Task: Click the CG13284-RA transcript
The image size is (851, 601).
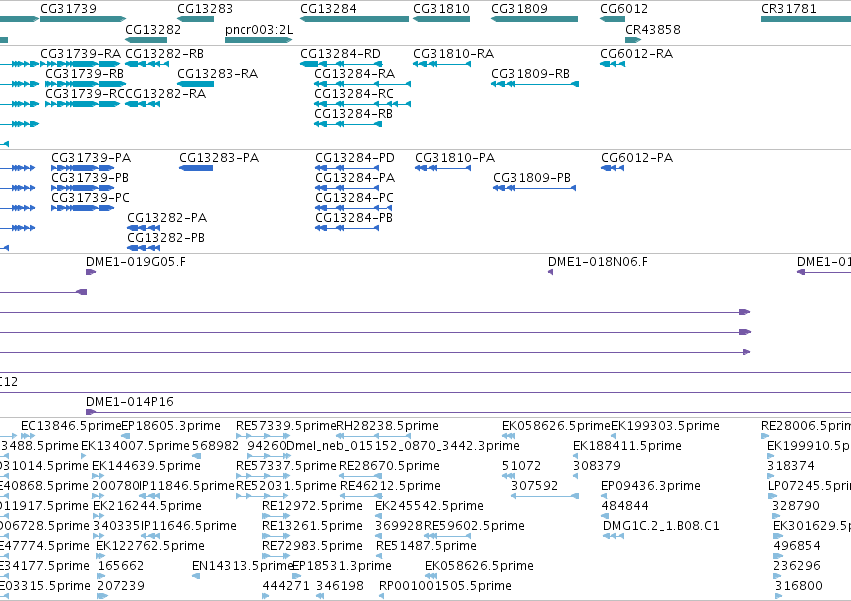Action: pos(363,84)
